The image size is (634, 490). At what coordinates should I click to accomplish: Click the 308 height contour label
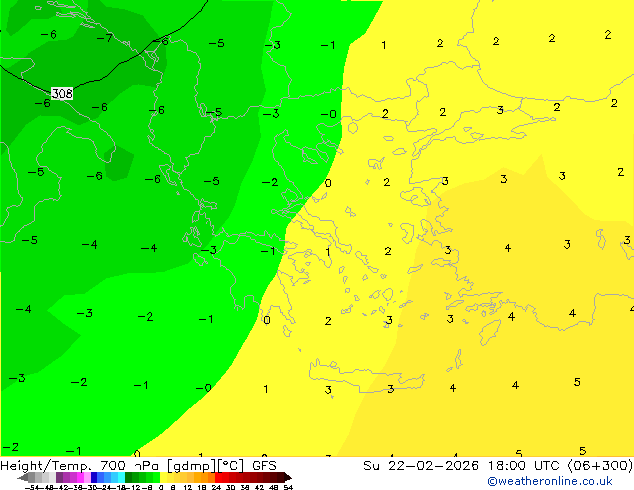[x=62, y=93]
